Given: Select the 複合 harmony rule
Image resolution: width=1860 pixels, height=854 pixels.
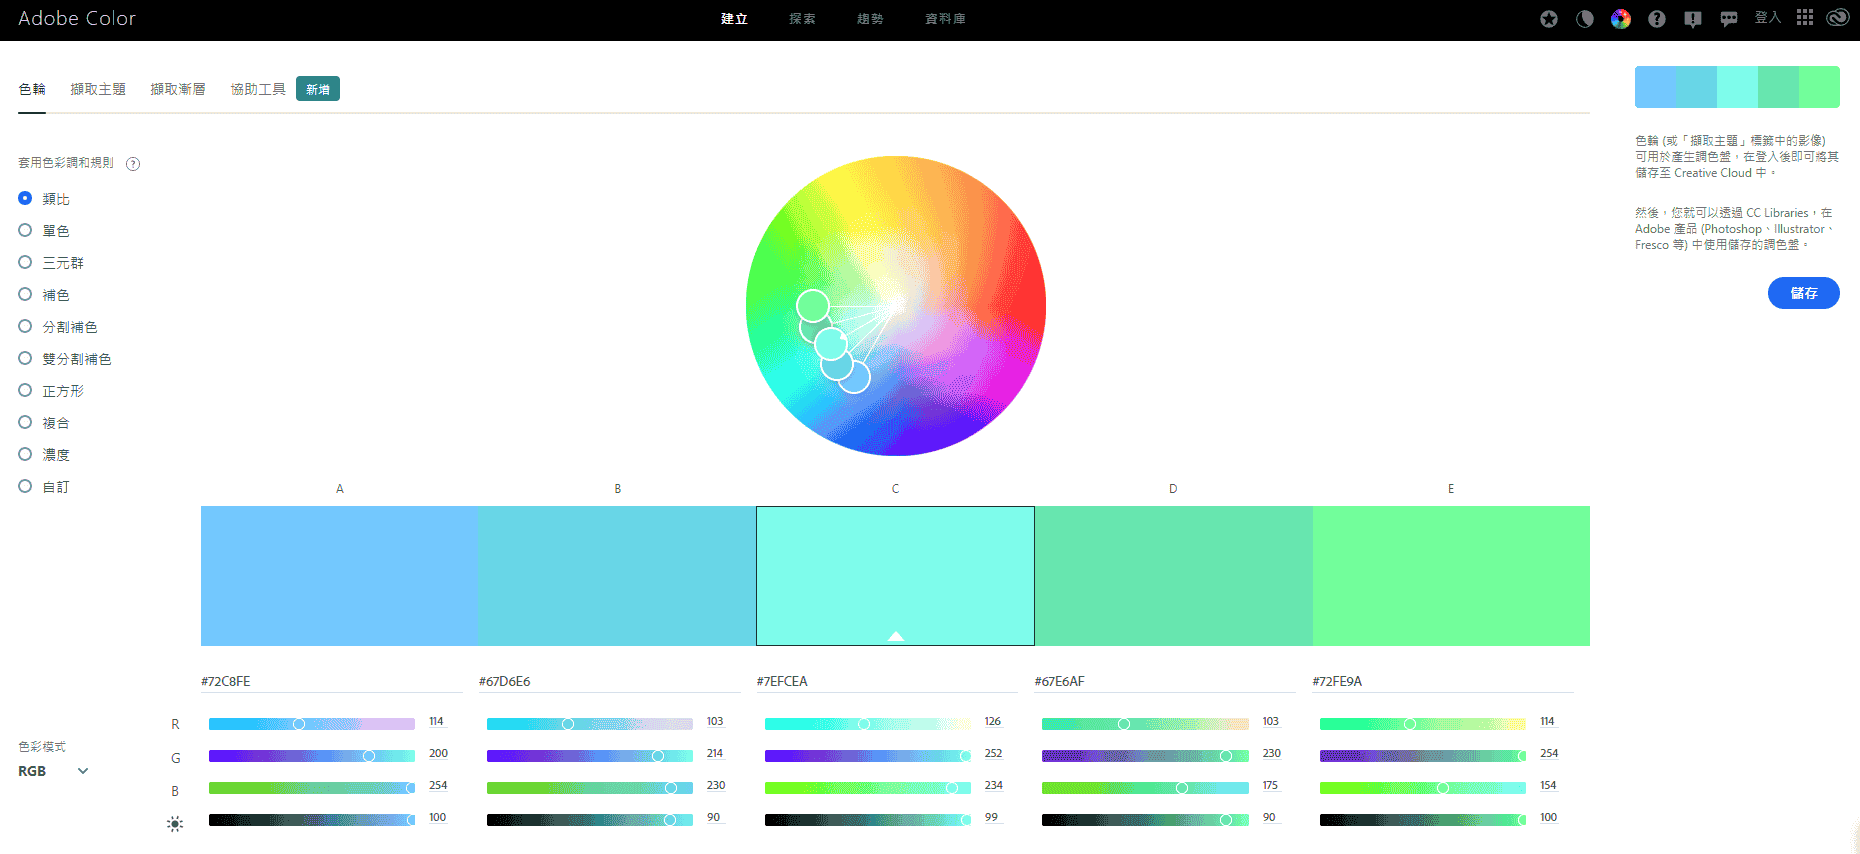Looking at the screenshot, I should click(44, 423).
